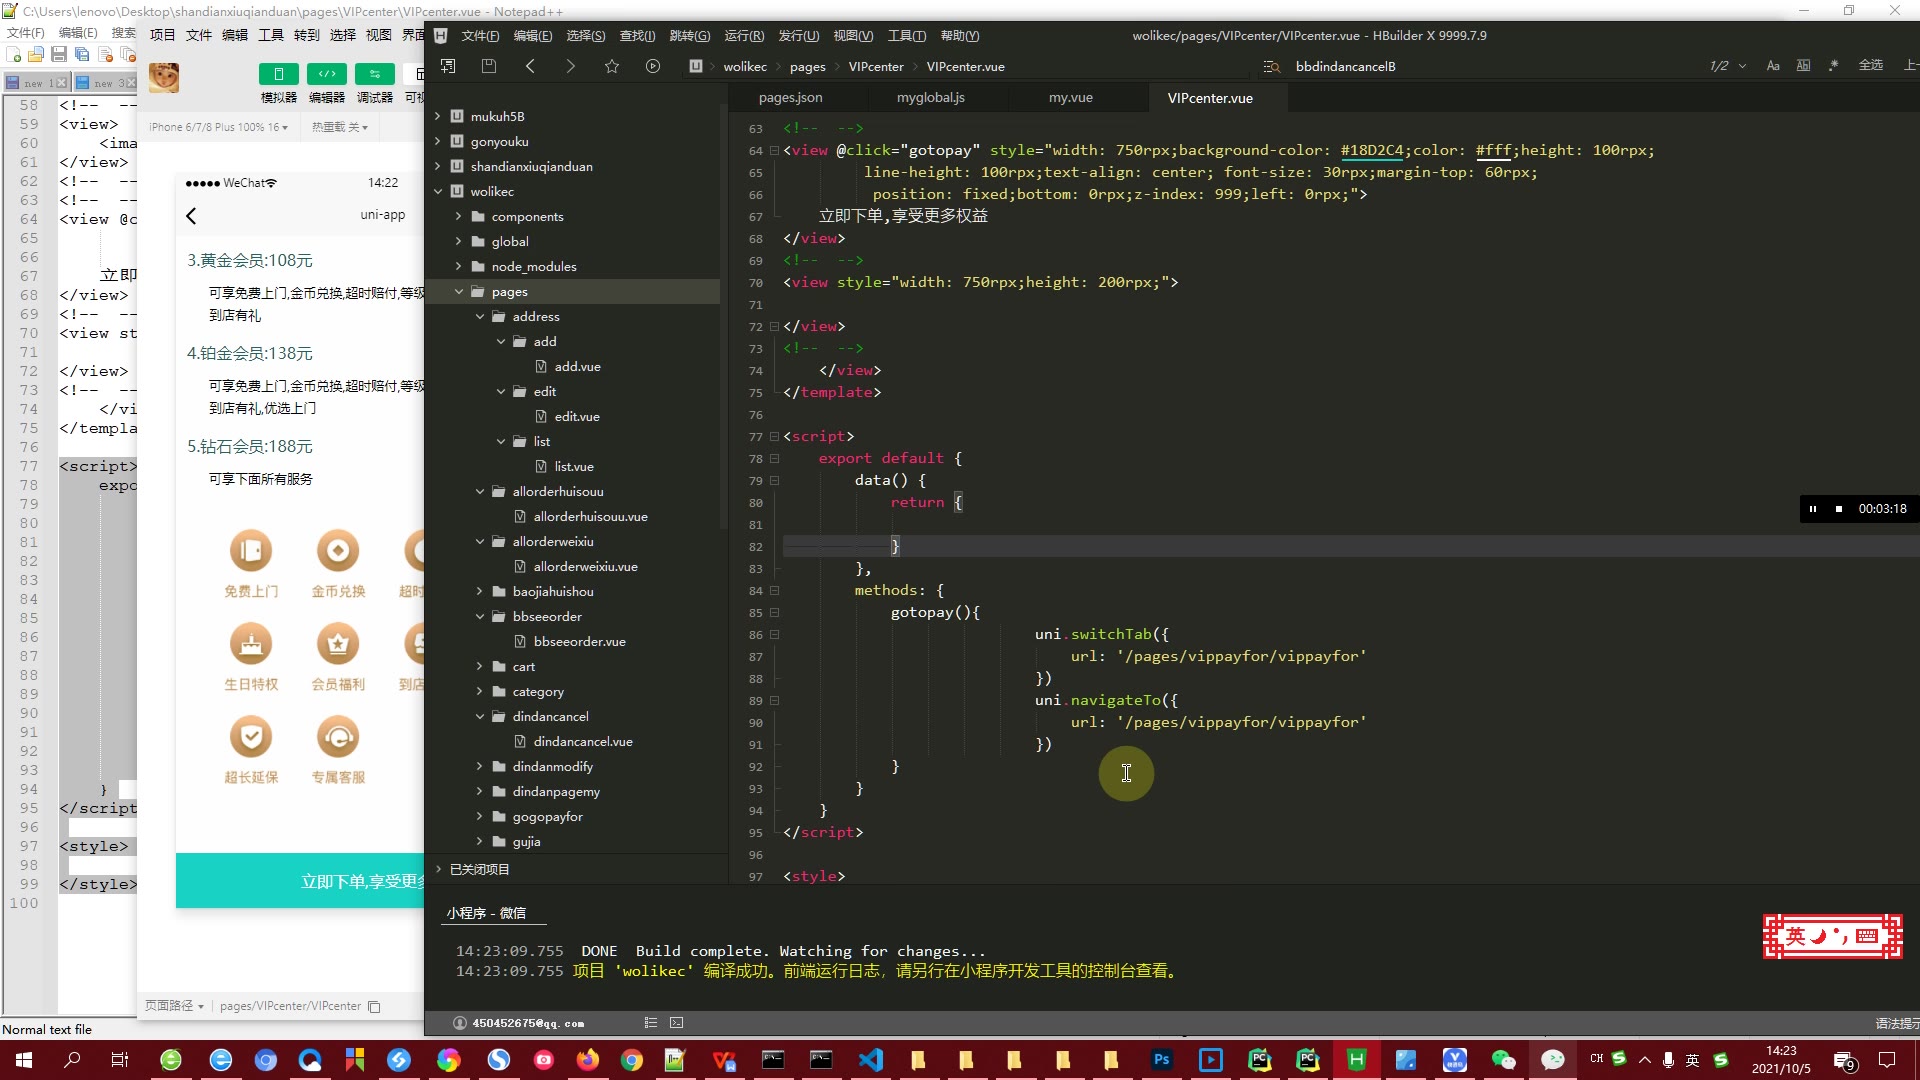Tap the 专属客服 service icon
The image size is (1920, 1080).
[x=338, y=737]
